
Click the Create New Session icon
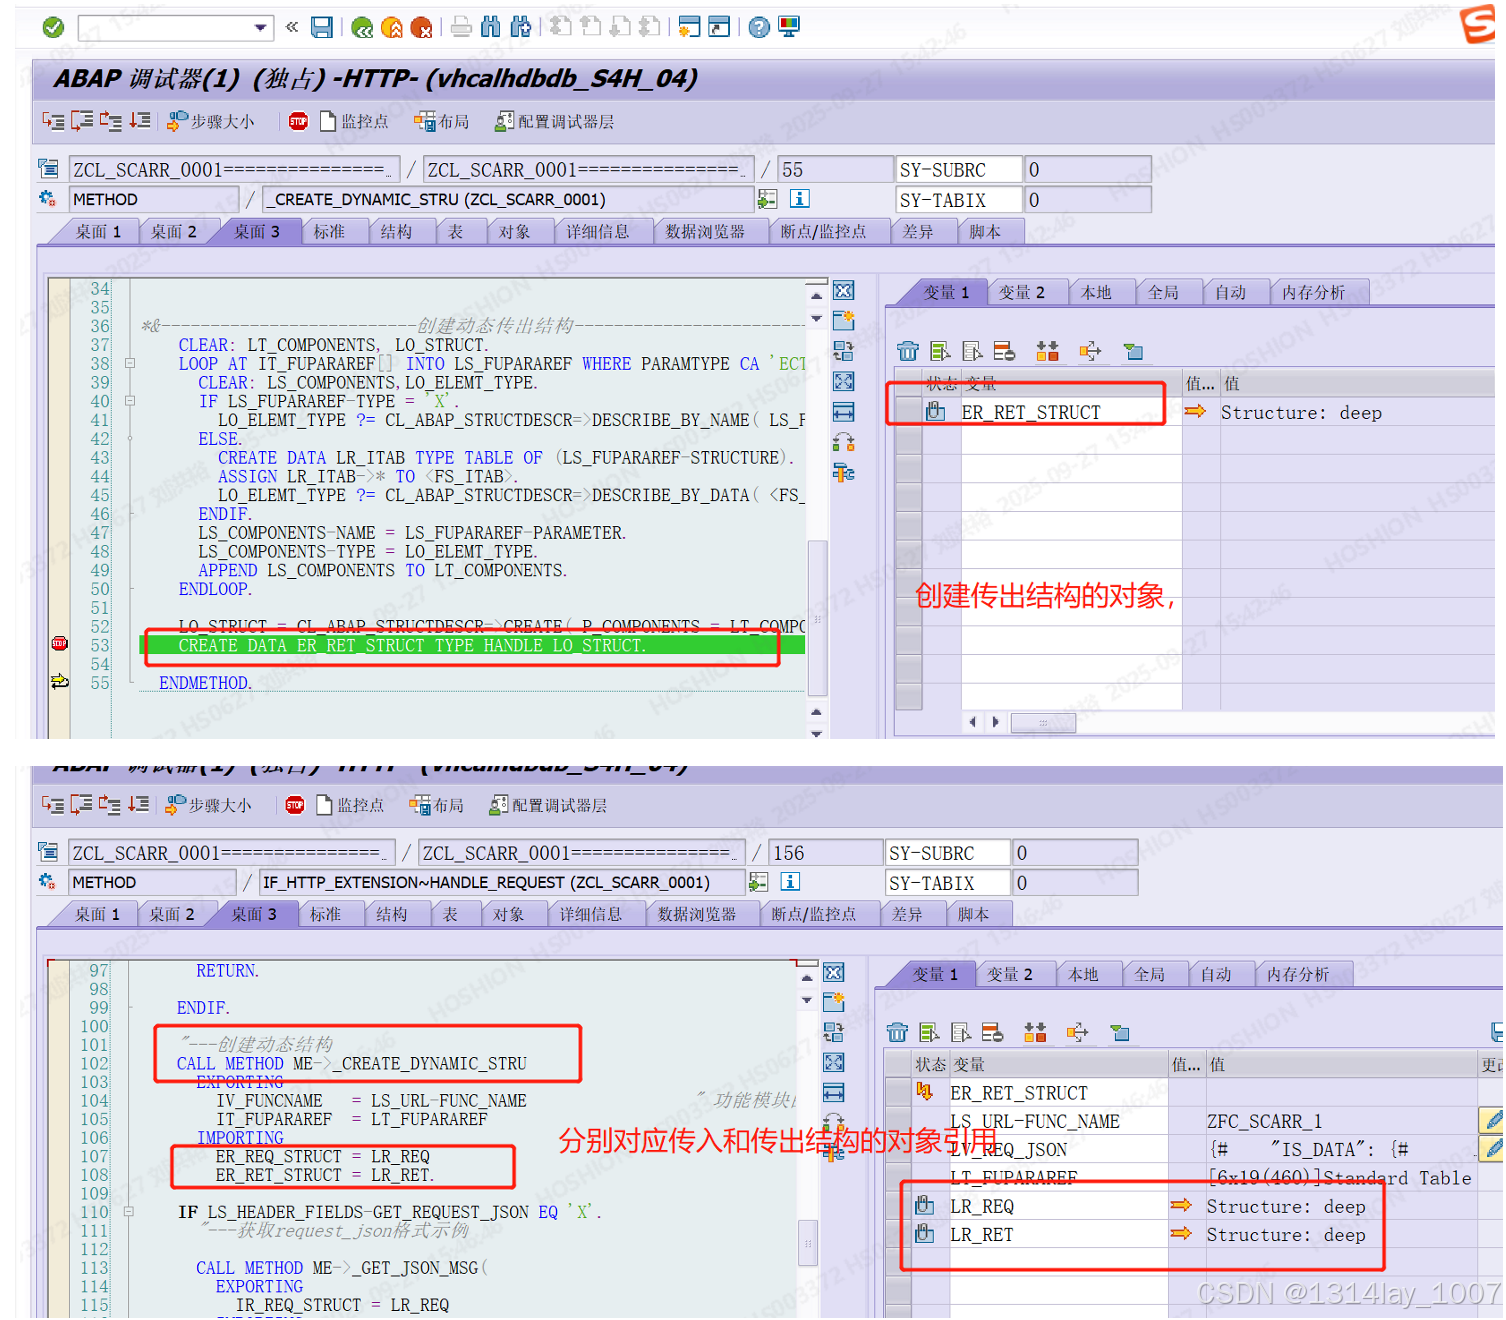(x=689, y=27)
